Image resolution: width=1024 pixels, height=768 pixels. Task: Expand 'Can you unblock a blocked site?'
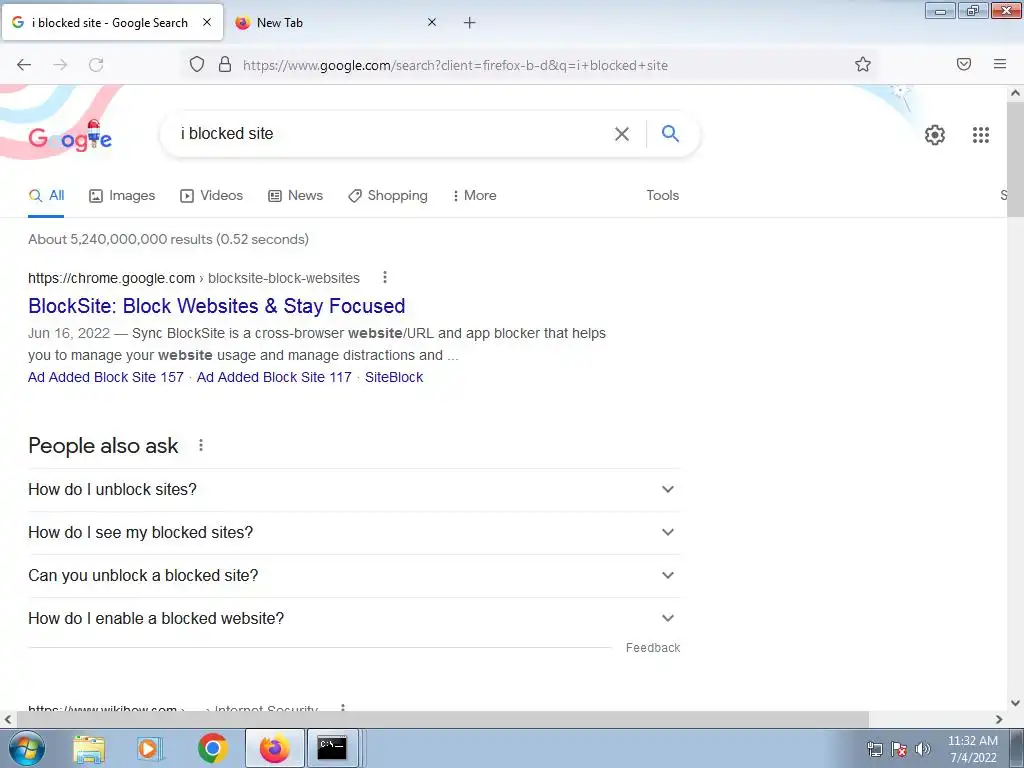(354, 576)
